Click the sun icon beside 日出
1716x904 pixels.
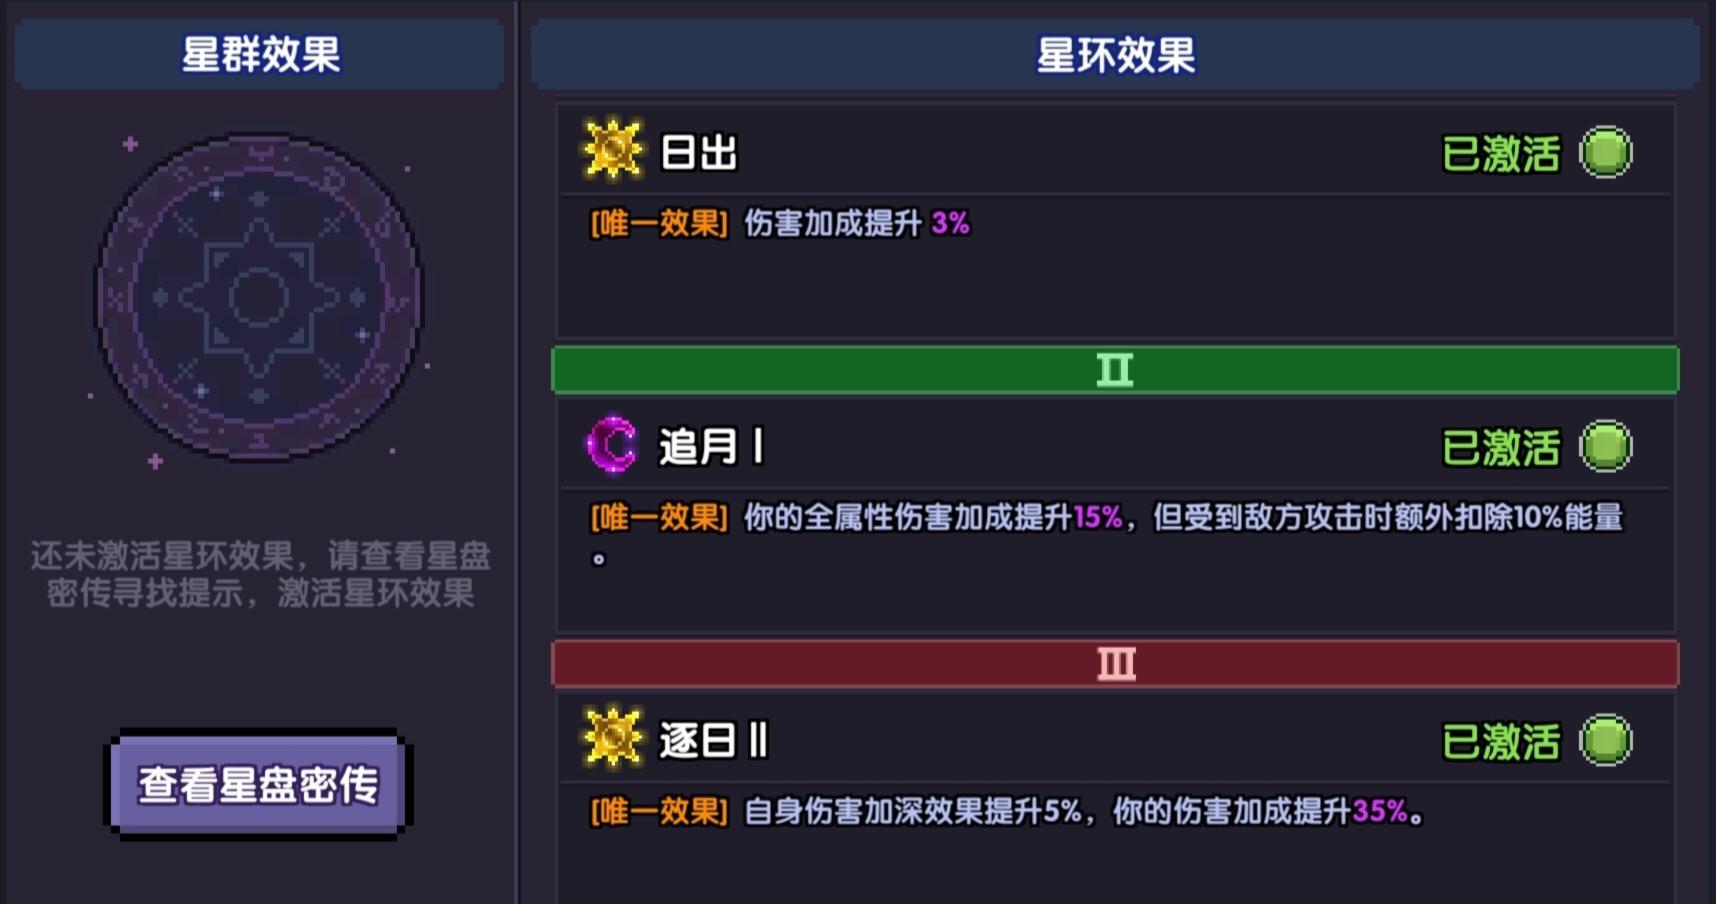612,150
